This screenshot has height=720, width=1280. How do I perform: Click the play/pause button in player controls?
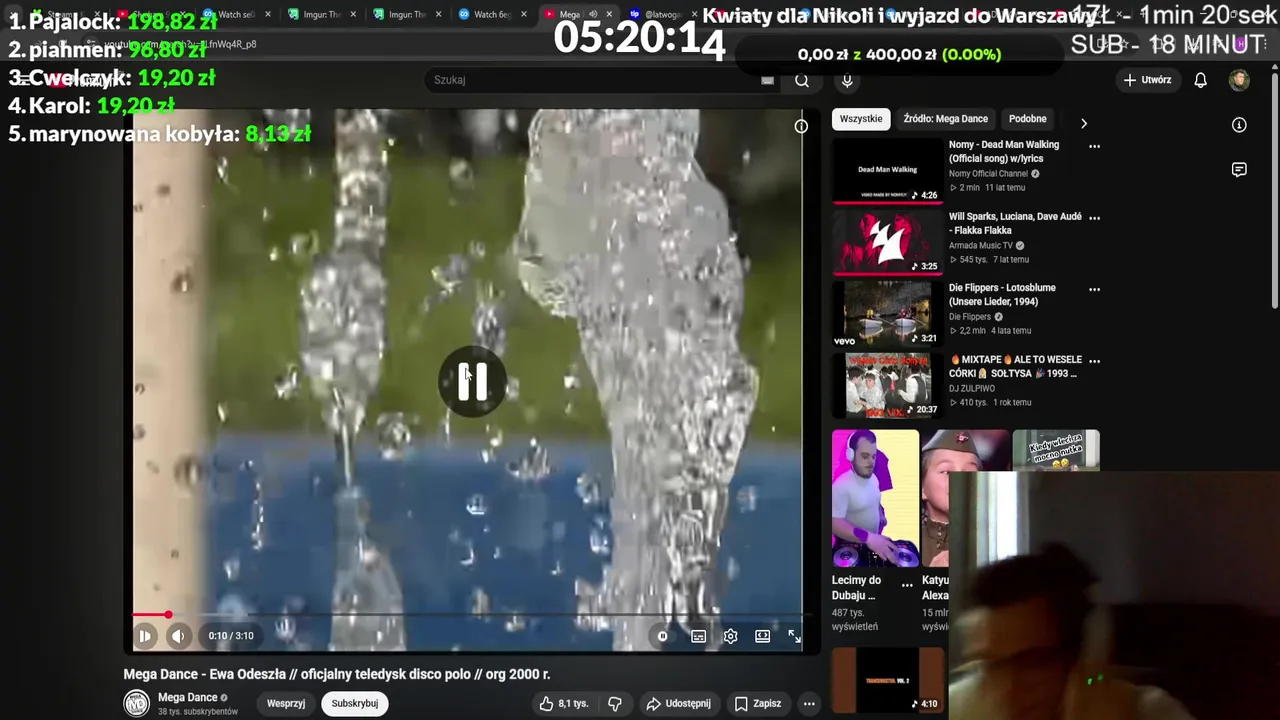pyautogui.click(x=145, y=636)
